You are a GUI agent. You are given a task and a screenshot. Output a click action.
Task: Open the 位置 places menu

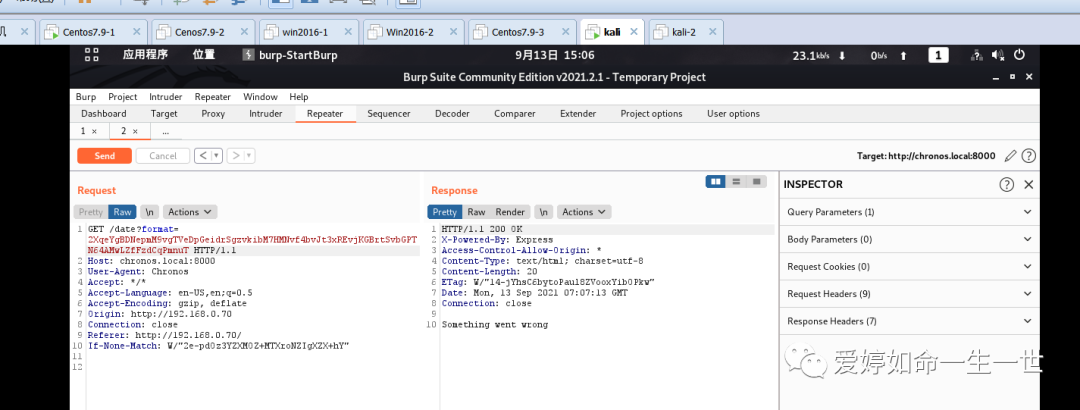click(x=204, y=55)
